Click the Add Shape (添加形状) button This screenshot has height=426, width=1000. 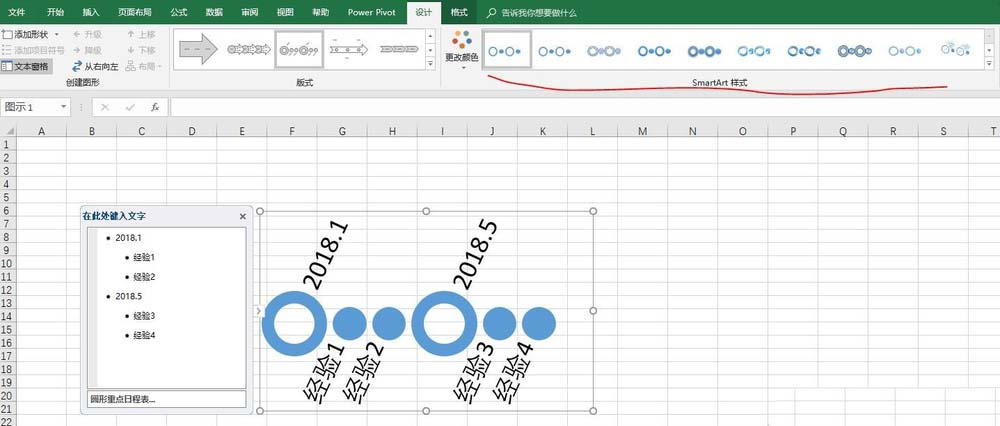pos(27,34)
